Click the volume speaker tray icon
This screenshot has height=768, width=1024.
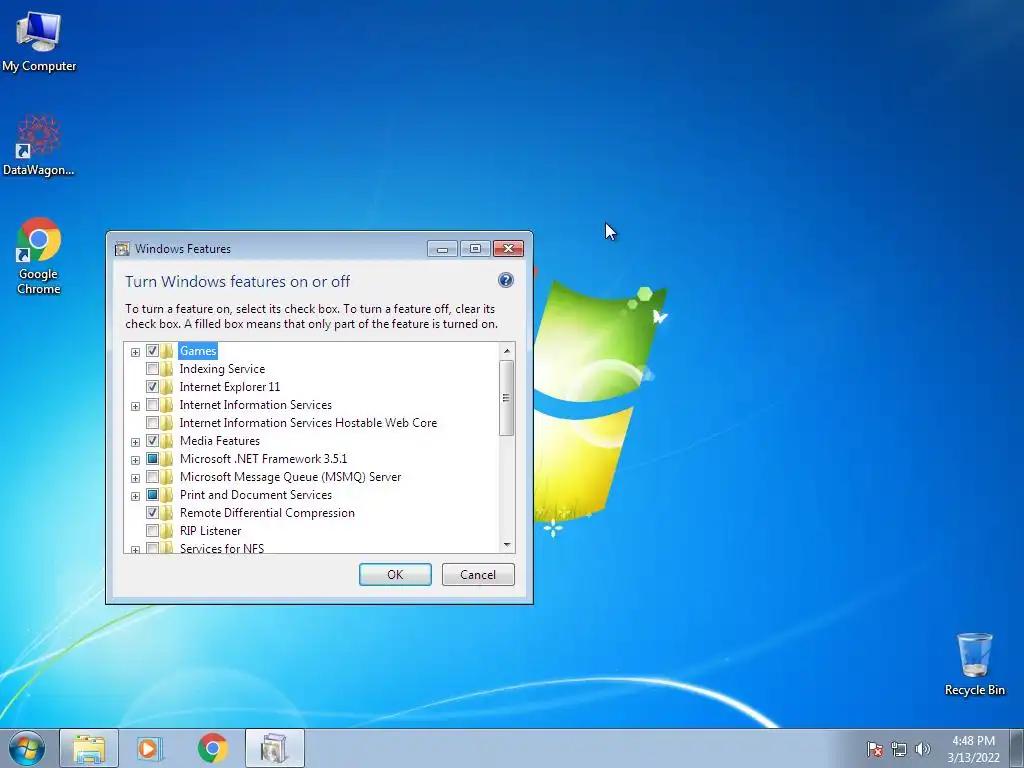[x=922, y=749]
